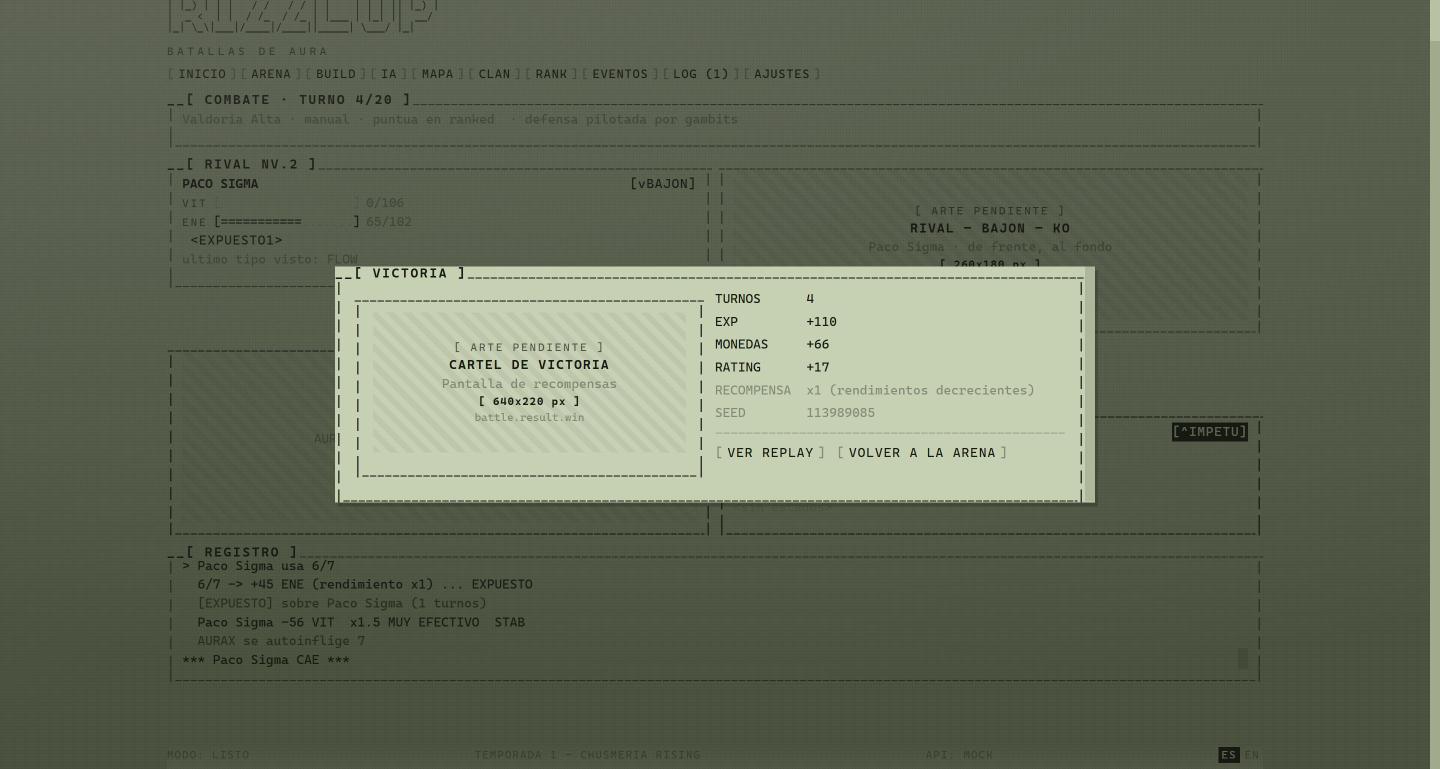Click the ^IMPETU status tag
The width and height of the screenshot is (1440, 769).
[1210, 432]
